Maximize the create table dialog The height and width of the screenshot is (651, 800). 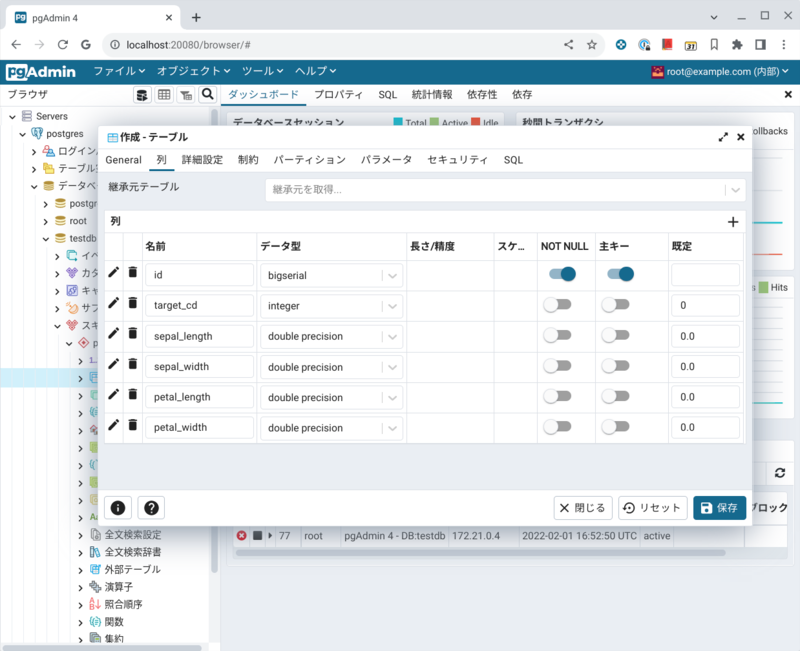tap(723, 137)
